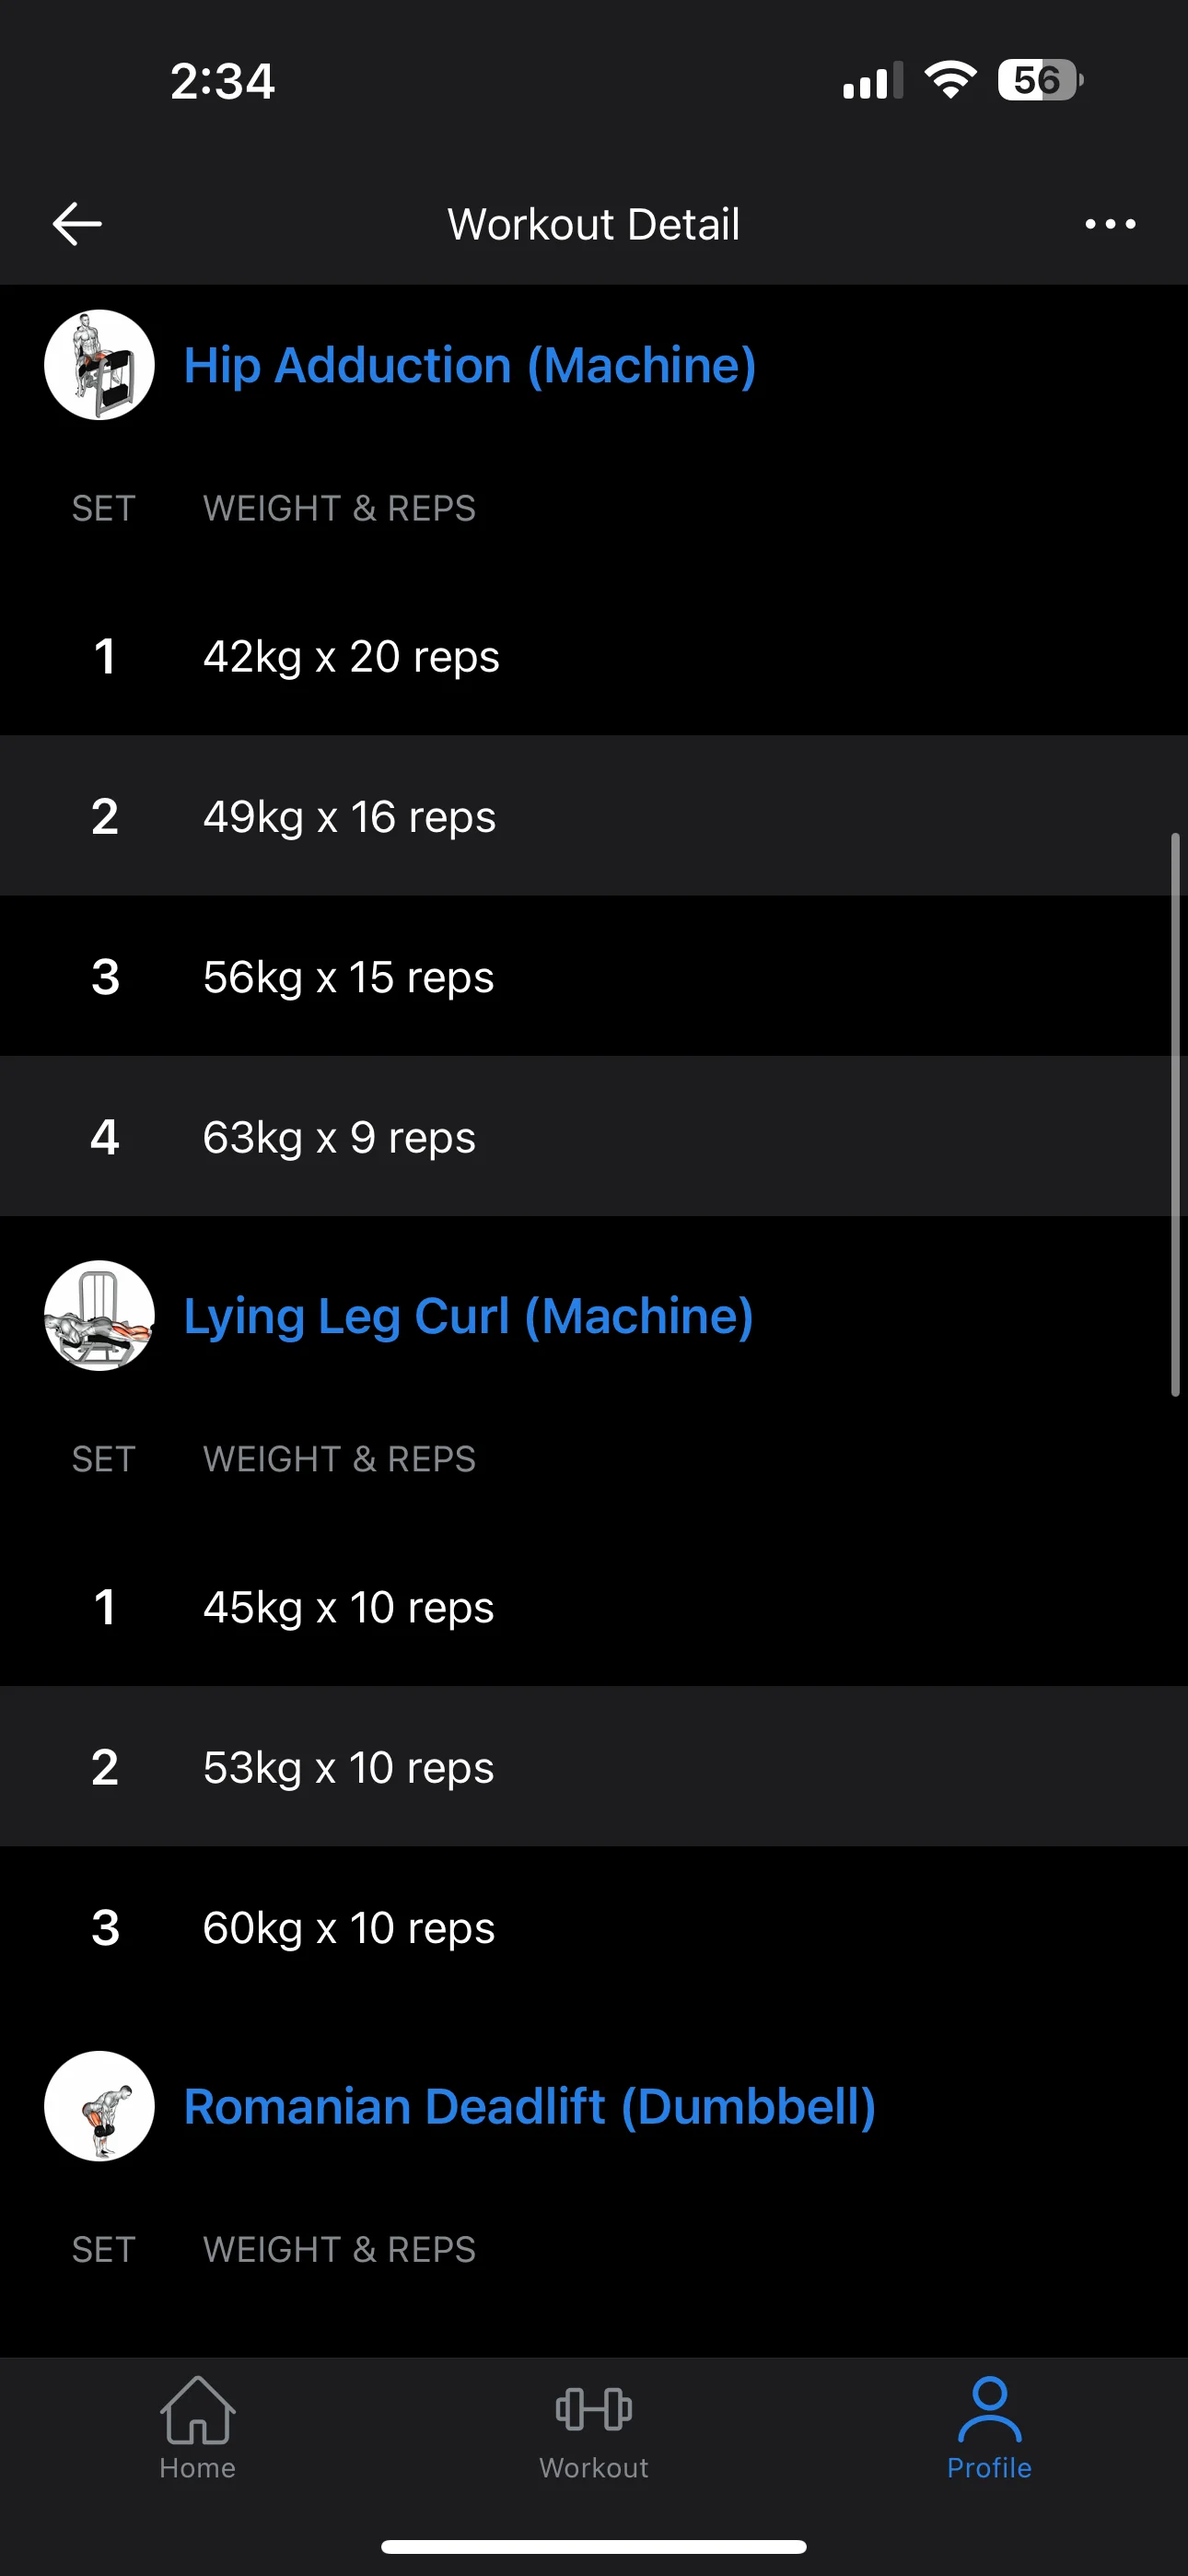Tap the Romanian Deadlift exercise thumbnail
Image resolution: width=1188 pixels, height=2576 pixels.
[99, 2106]
